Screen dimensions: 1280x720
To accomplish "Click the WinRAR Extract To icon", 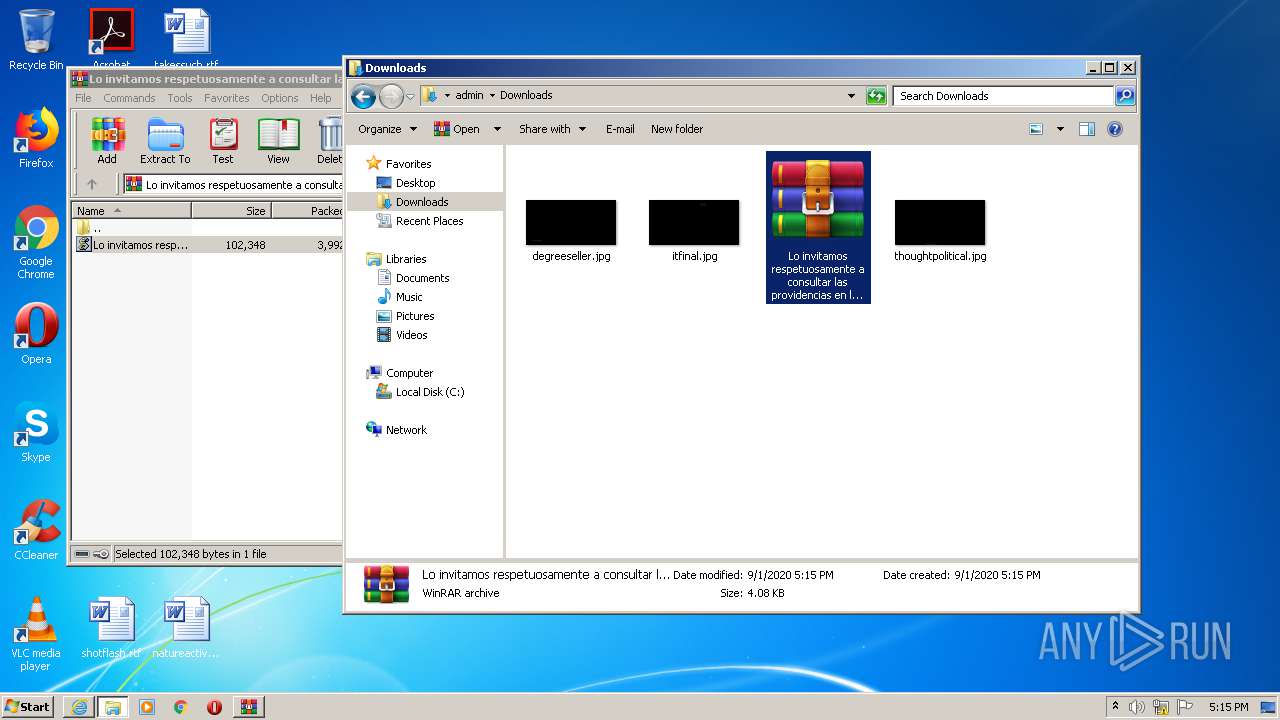I will tap(165, 141).
